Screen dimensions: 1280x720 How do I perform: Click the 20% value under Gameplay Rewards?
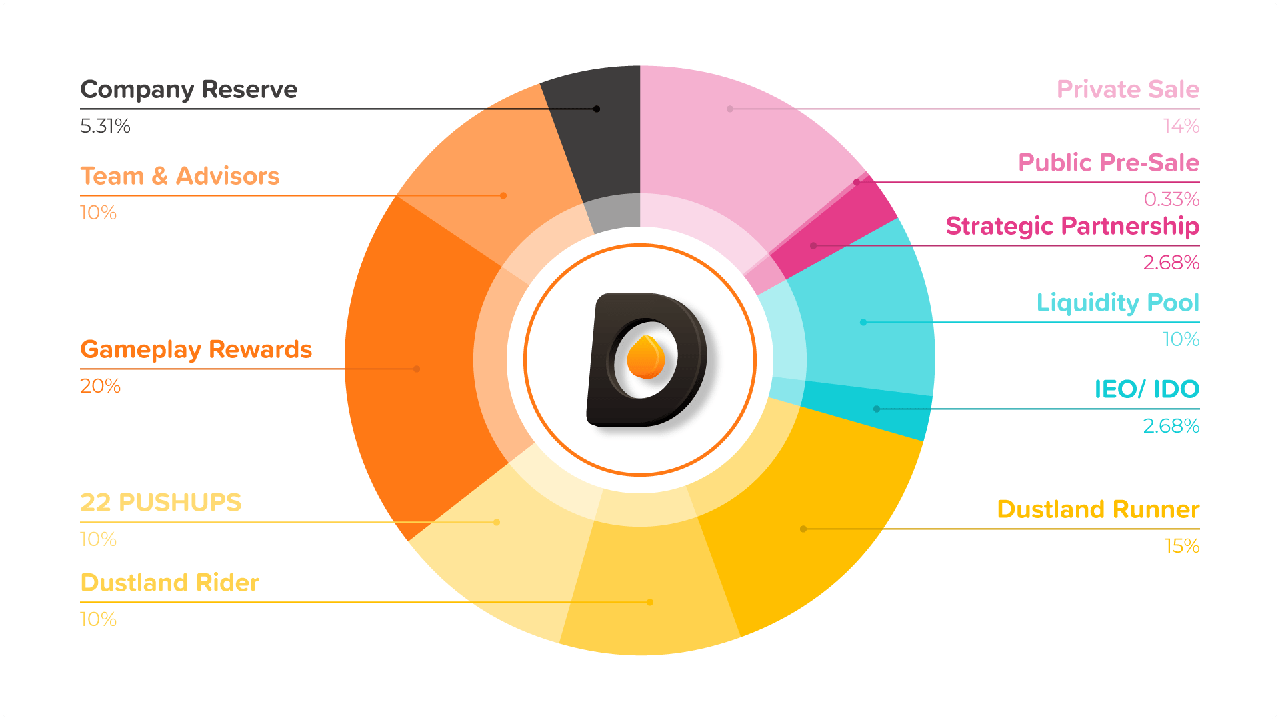pyautogui.click(x=100, y=386)
